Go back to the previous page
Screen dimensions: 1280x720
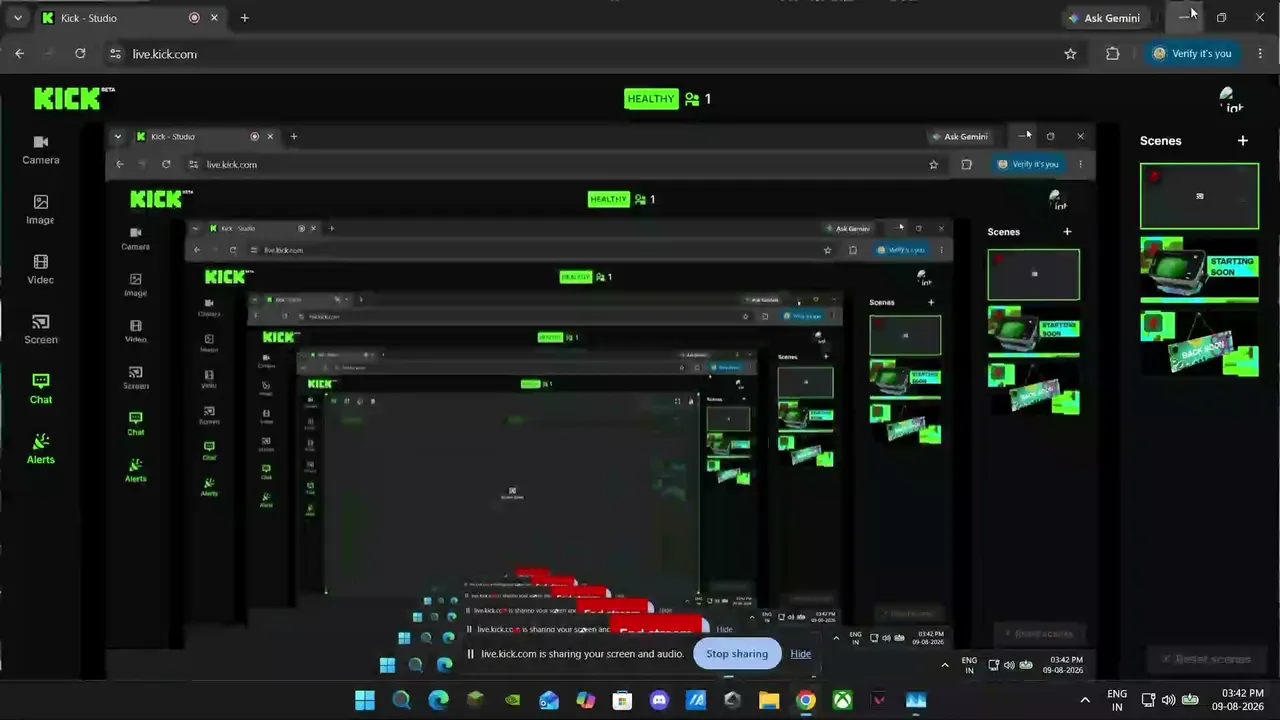pyautogui.click(x=20, y=54)
